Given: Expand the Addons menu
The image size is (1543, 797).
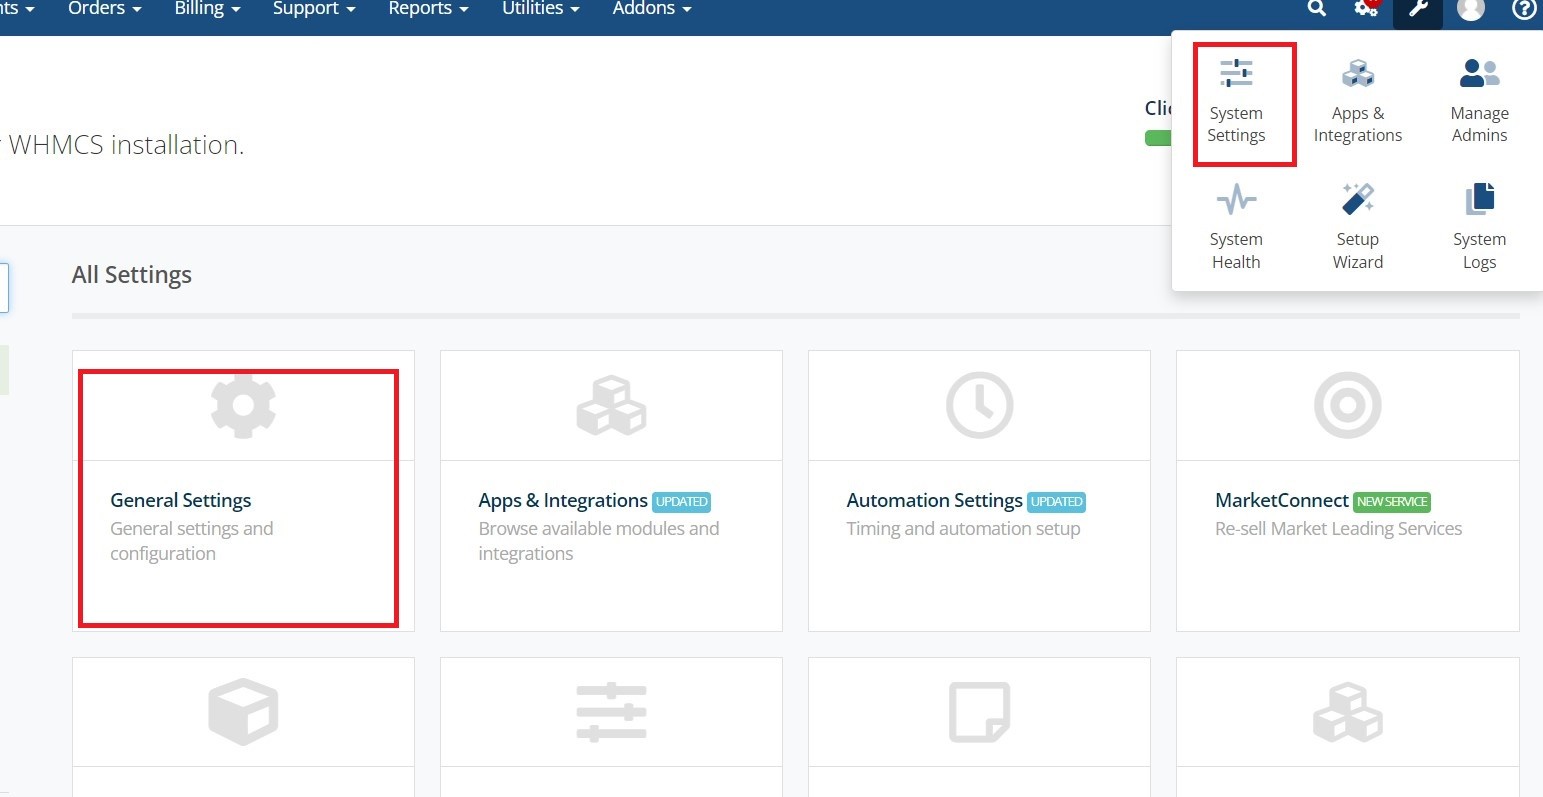Looking at the screenshot, I should 652,9.
